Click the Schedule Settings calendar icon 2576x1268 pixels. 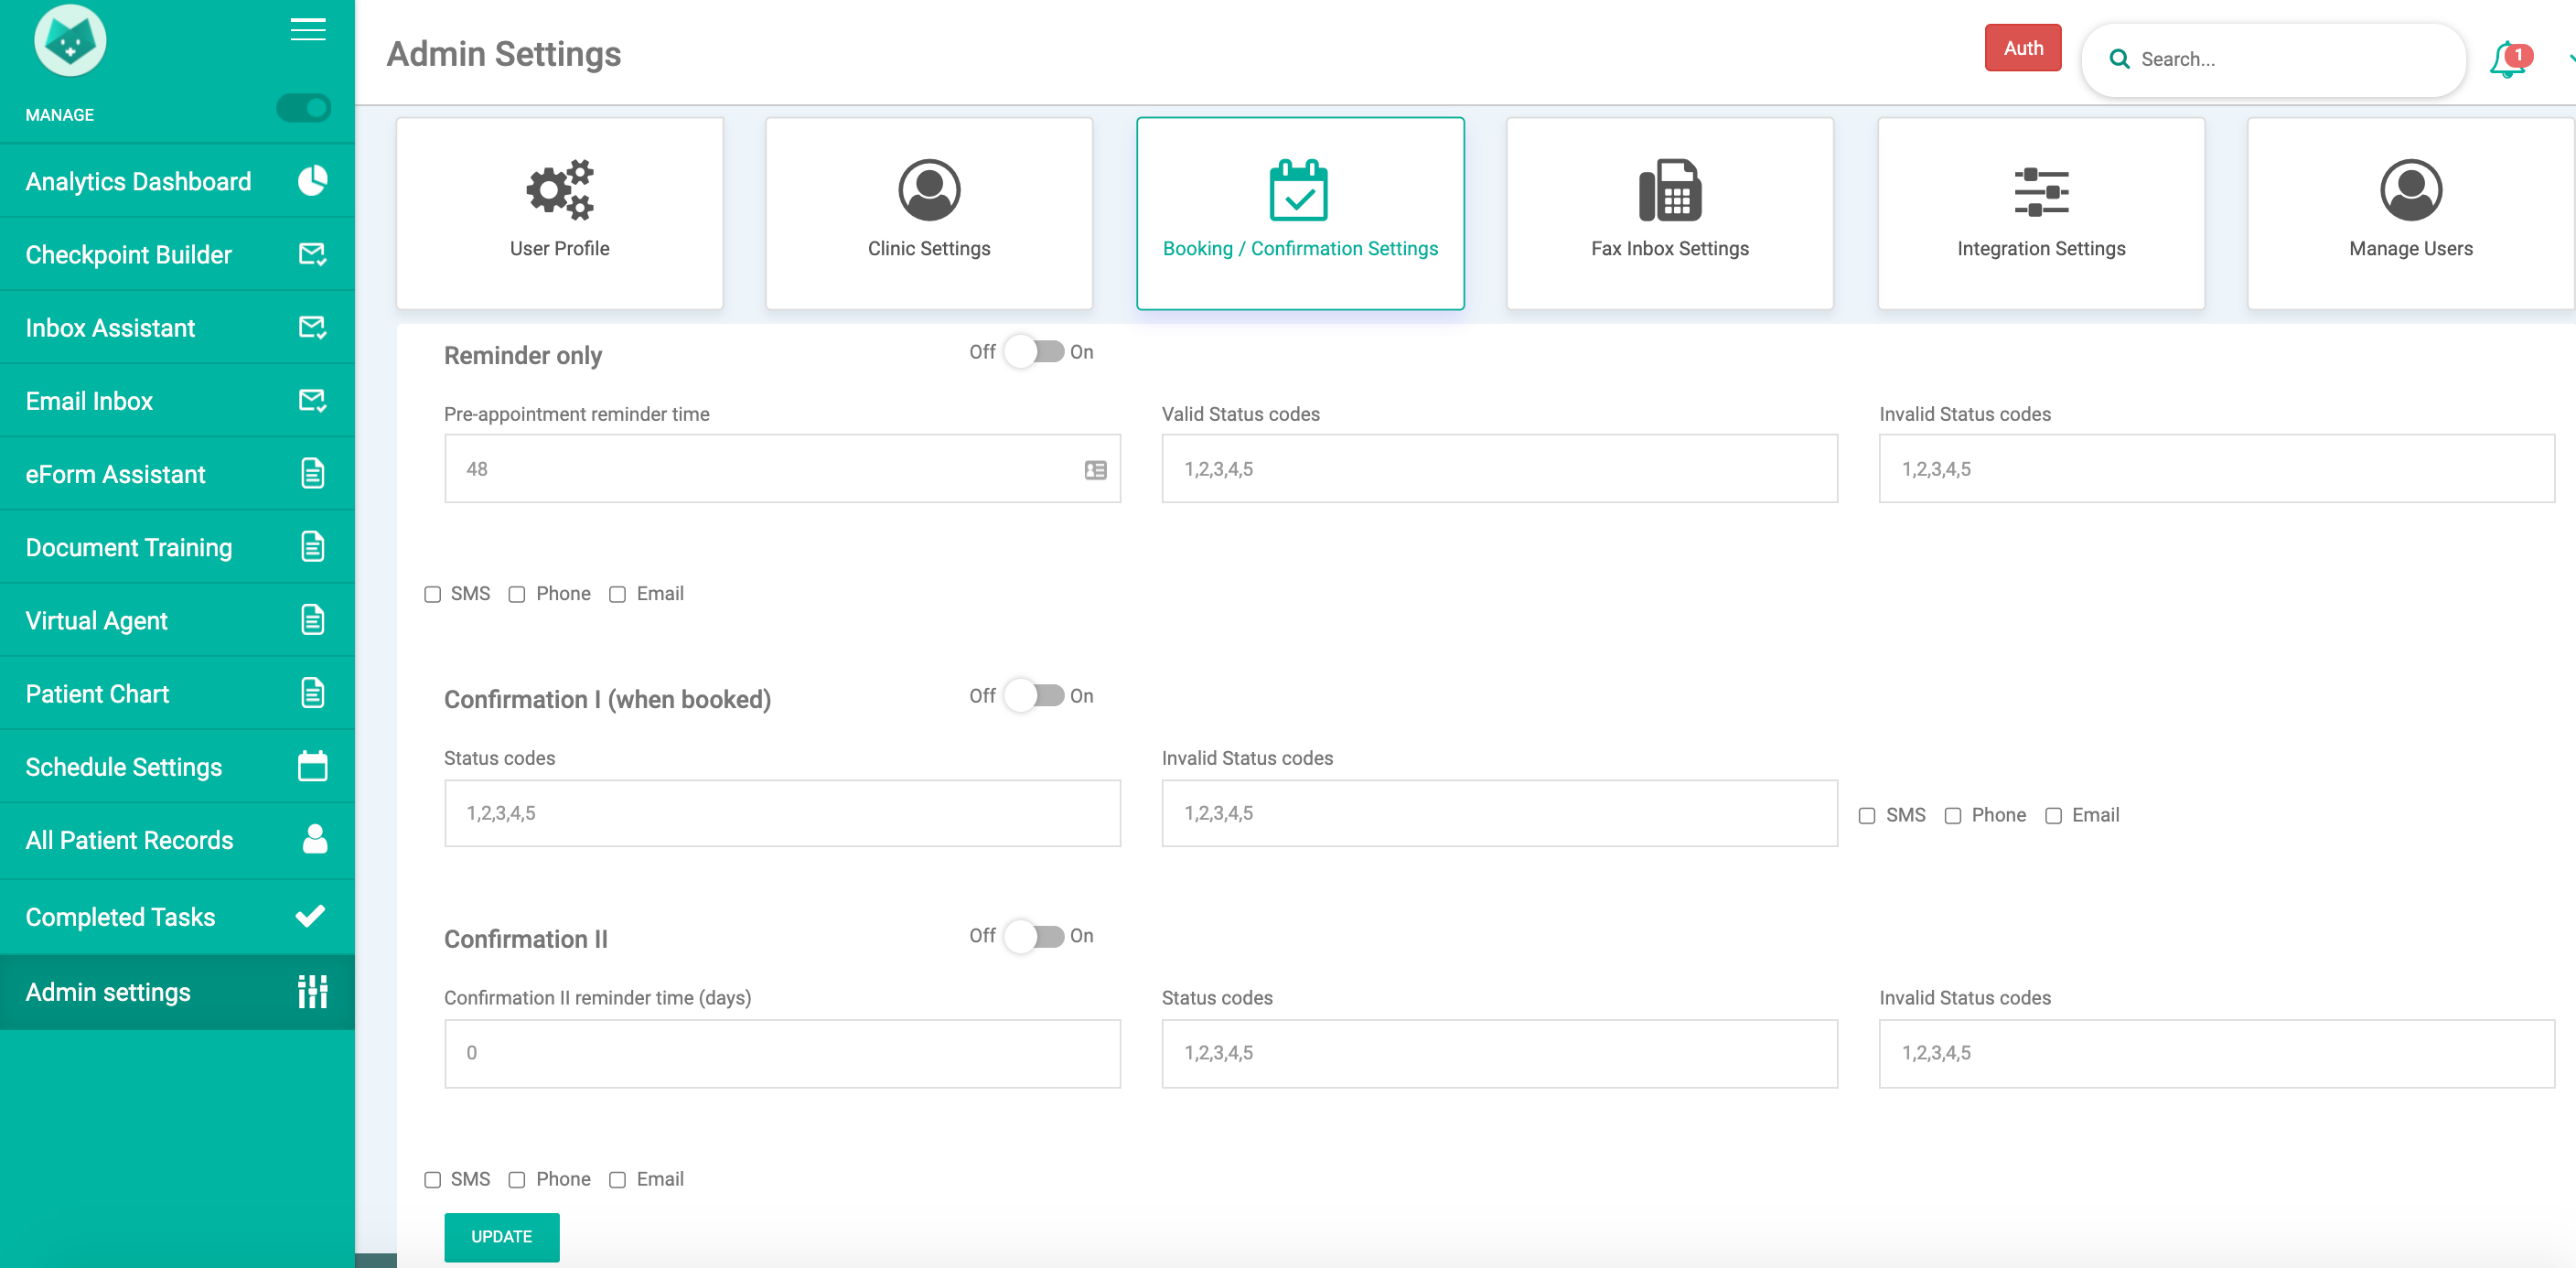point(313,766)
